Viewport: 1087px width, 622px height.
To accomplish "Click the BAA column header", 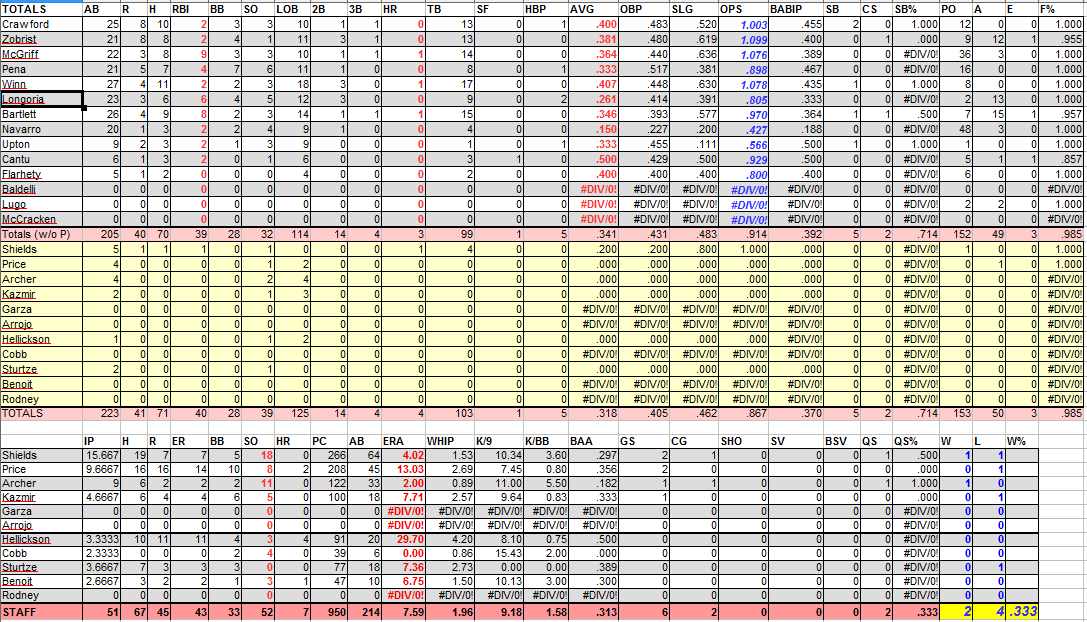I will pos(593,441).
